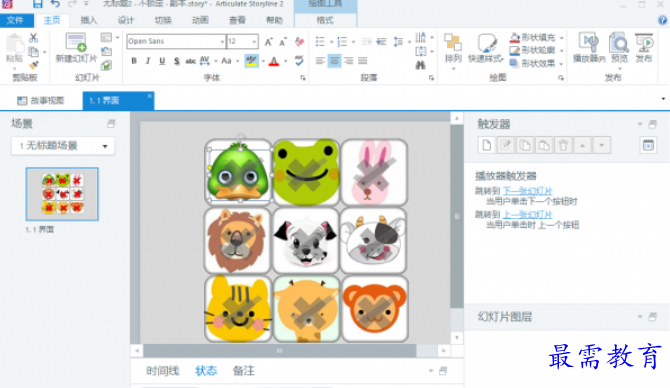Open the File (文件) tab
The image size is (670, 388).
pos(16,20)
